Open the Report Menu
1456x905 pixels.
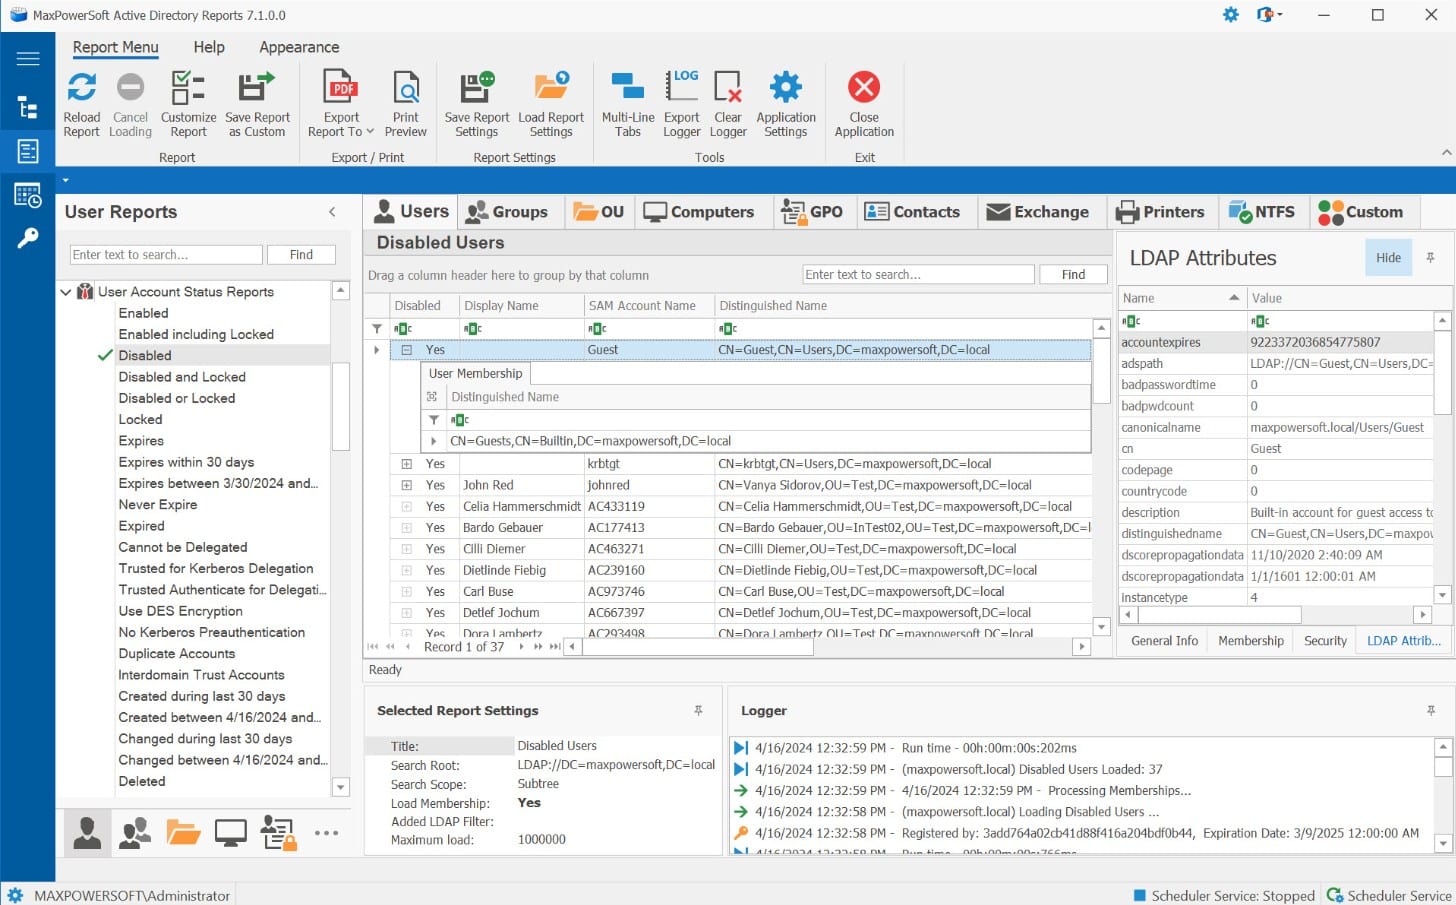coord(114,47)
